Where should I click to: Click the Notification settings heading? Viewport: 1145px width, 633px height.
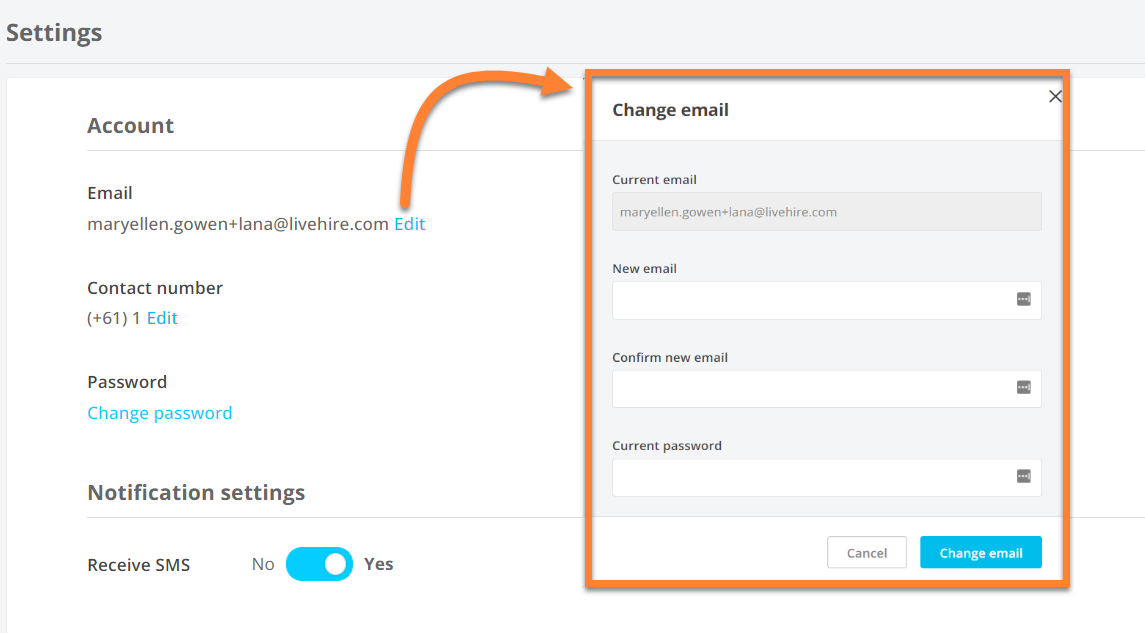pos(196,492)
